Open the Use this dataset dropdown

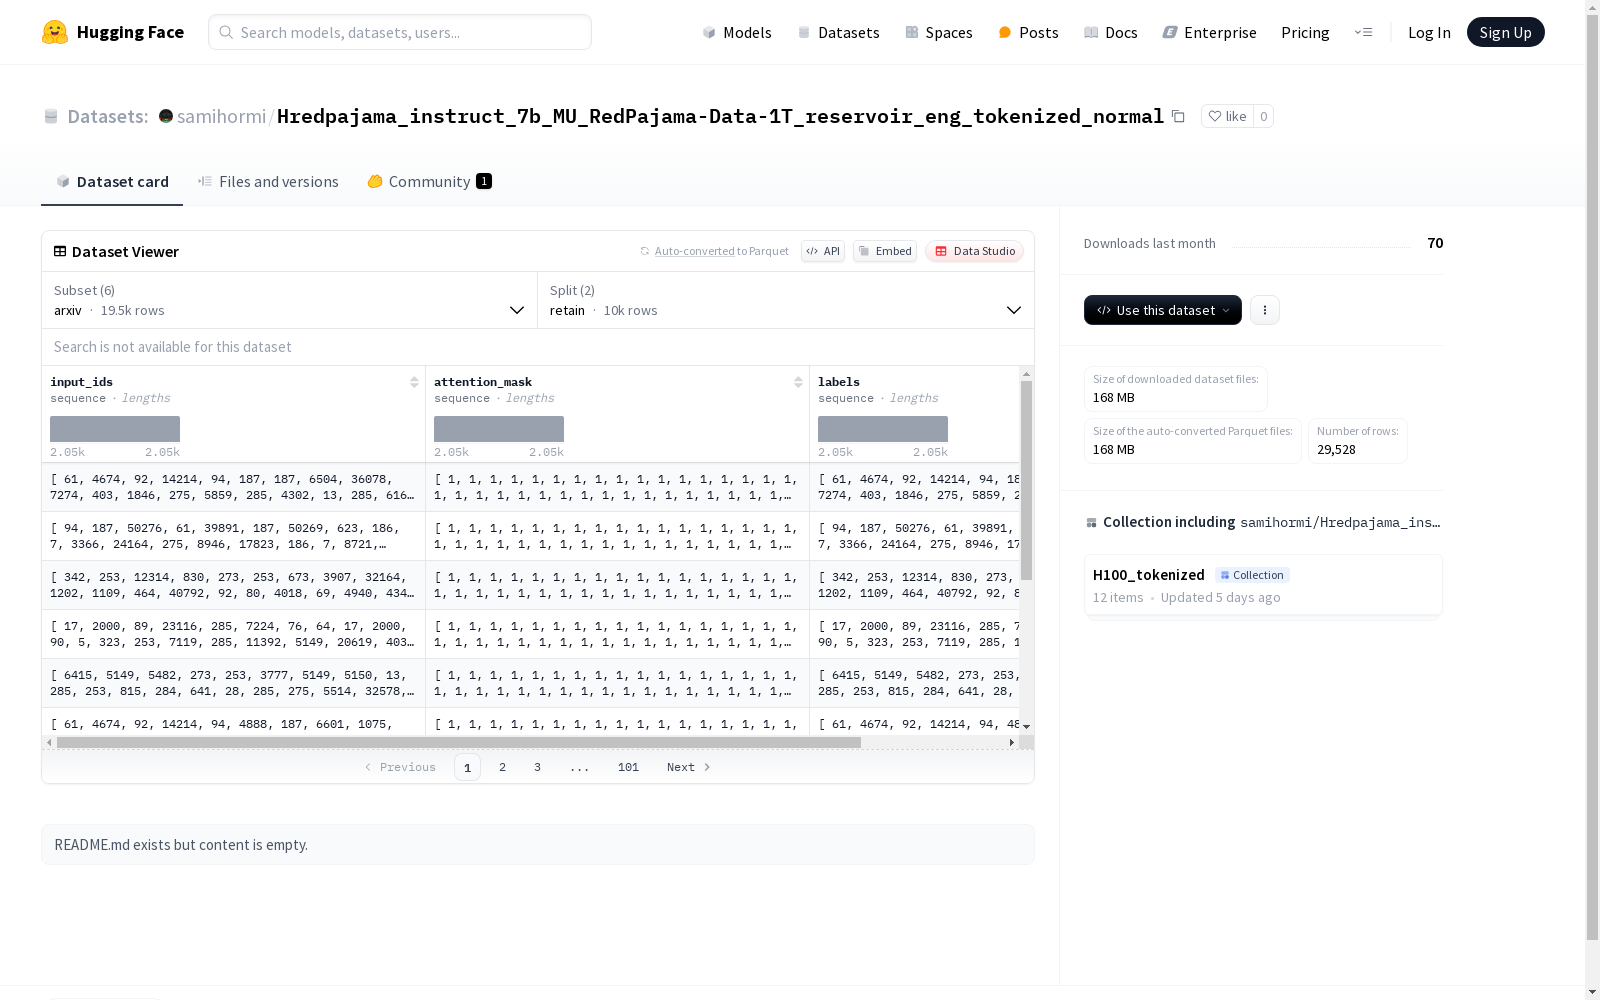coord(1163,310)
